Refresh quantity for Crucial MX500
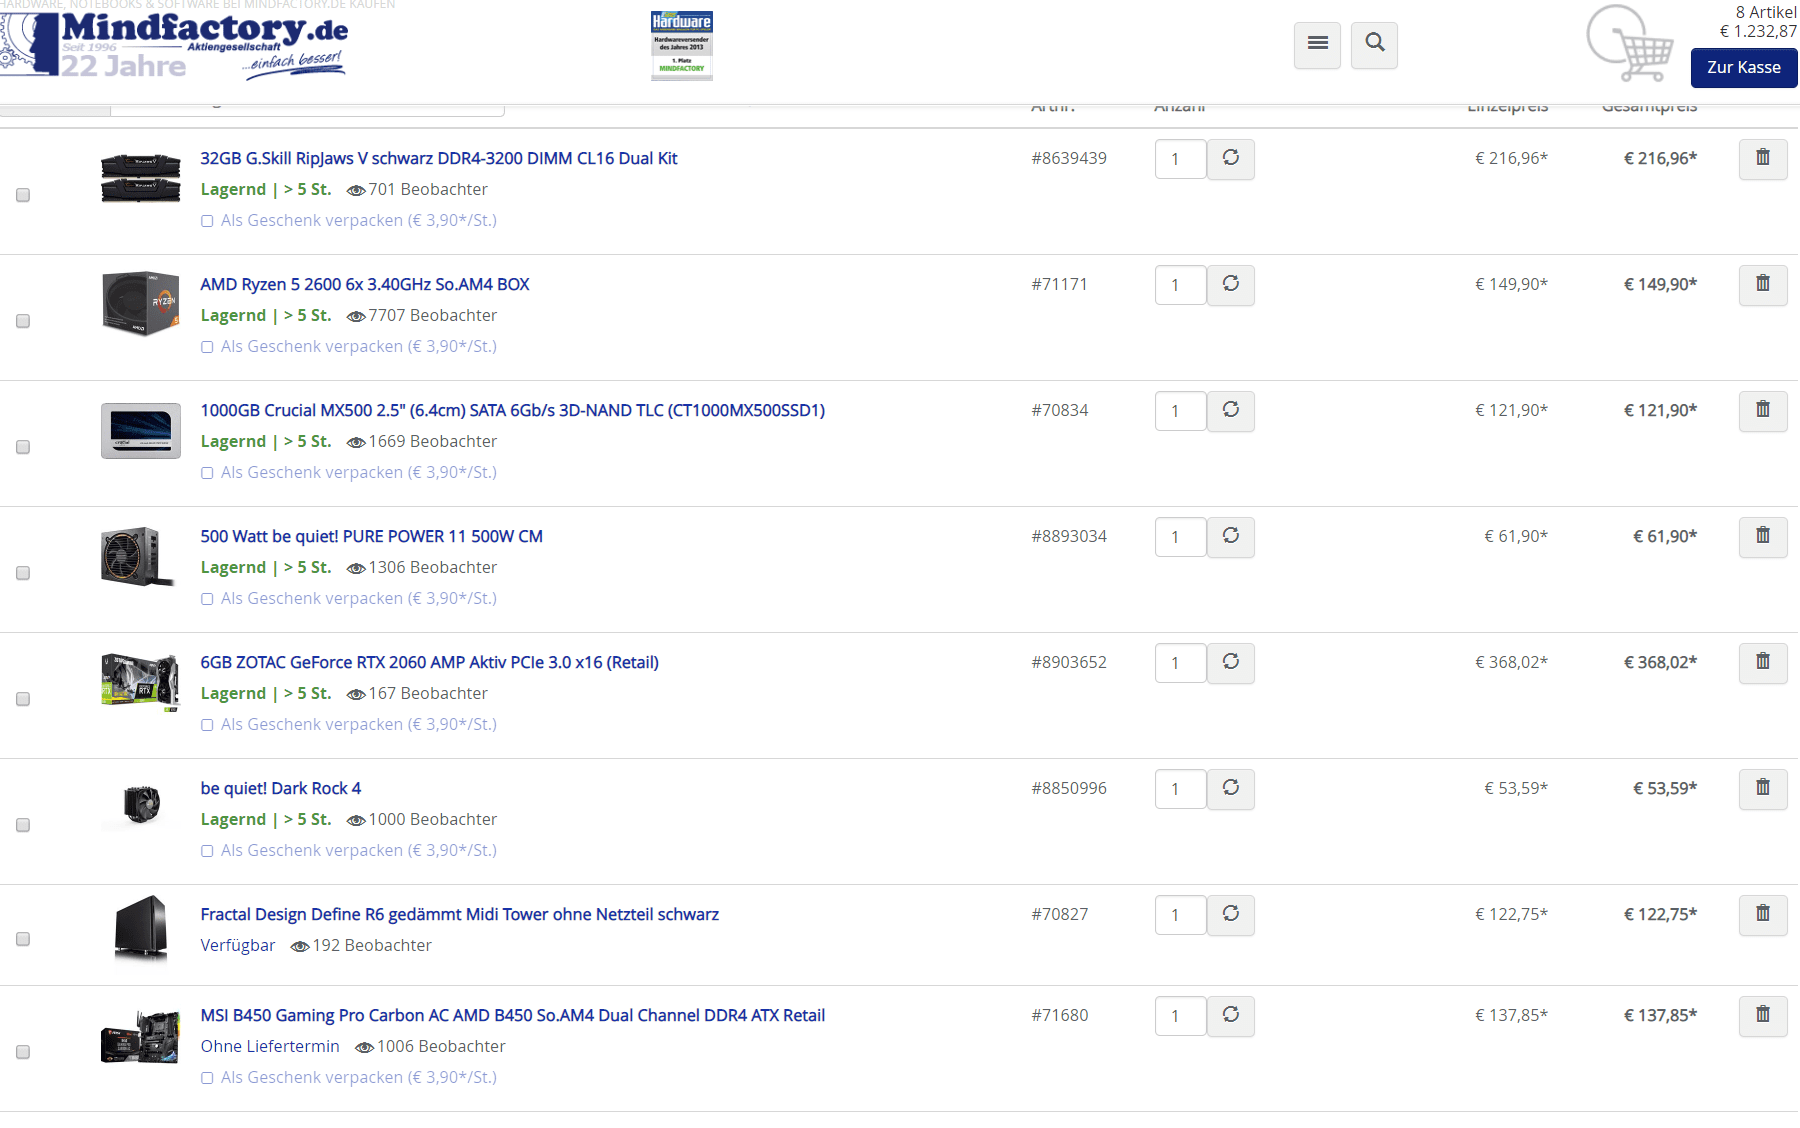1800x1128 pixels. tap(1231, 411)
